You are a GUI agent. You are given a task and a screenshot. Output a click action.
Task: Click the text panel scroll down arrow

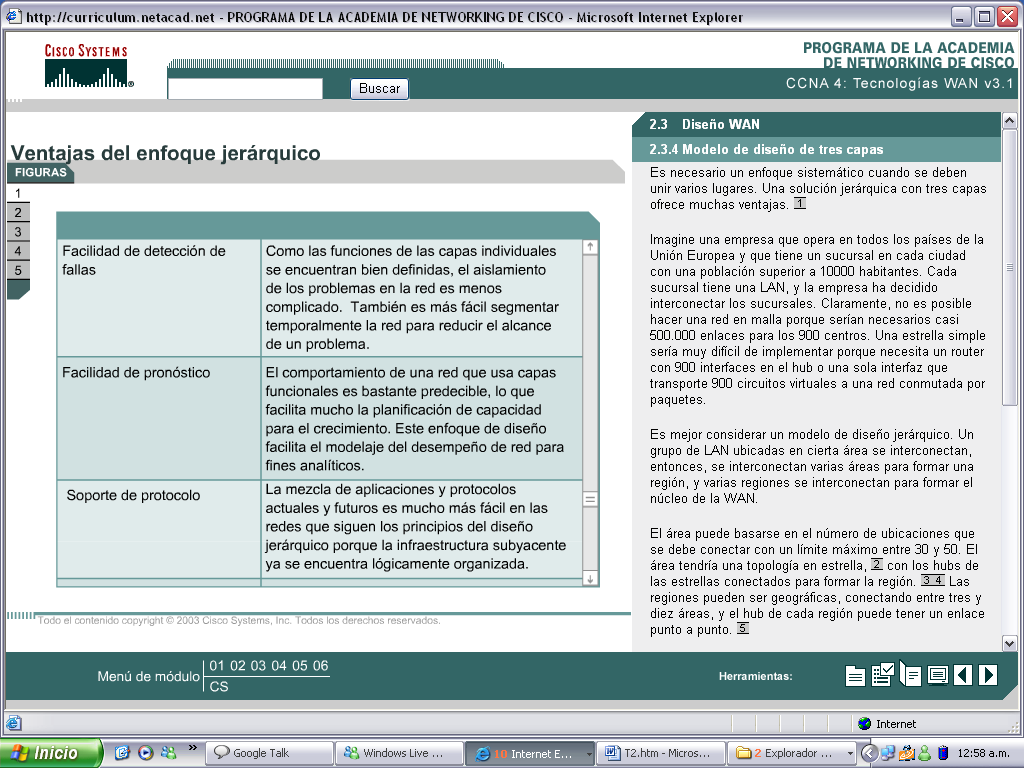pyautogui.click(x=1009, y=643)
